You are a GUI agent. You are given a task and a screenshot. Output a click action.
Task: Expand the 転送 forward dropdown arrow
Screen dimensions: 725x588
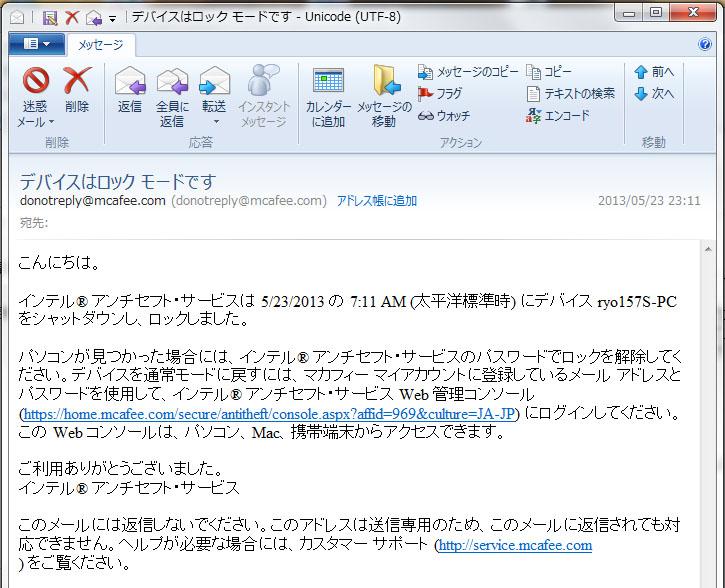(215, 122)
